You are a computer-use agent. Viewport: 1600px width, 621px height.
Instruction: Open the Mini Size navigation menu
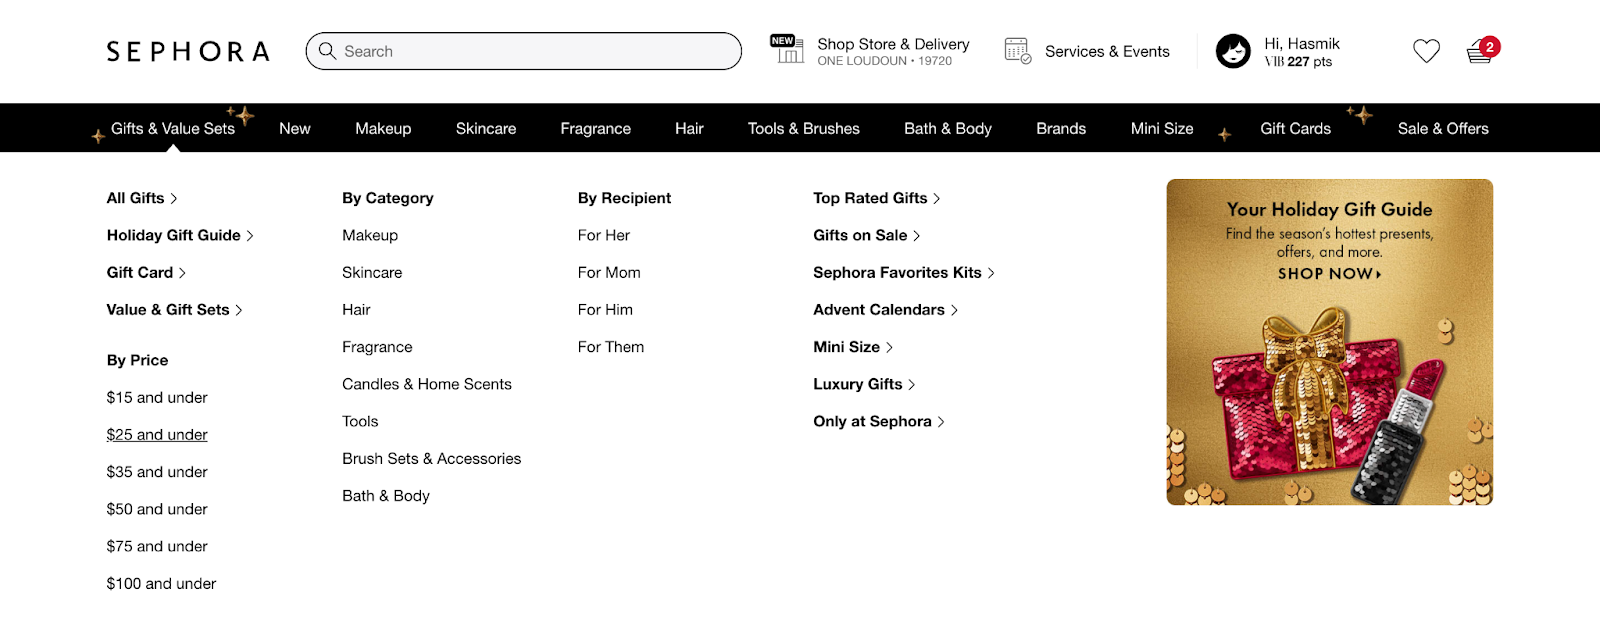point(1162,128)
